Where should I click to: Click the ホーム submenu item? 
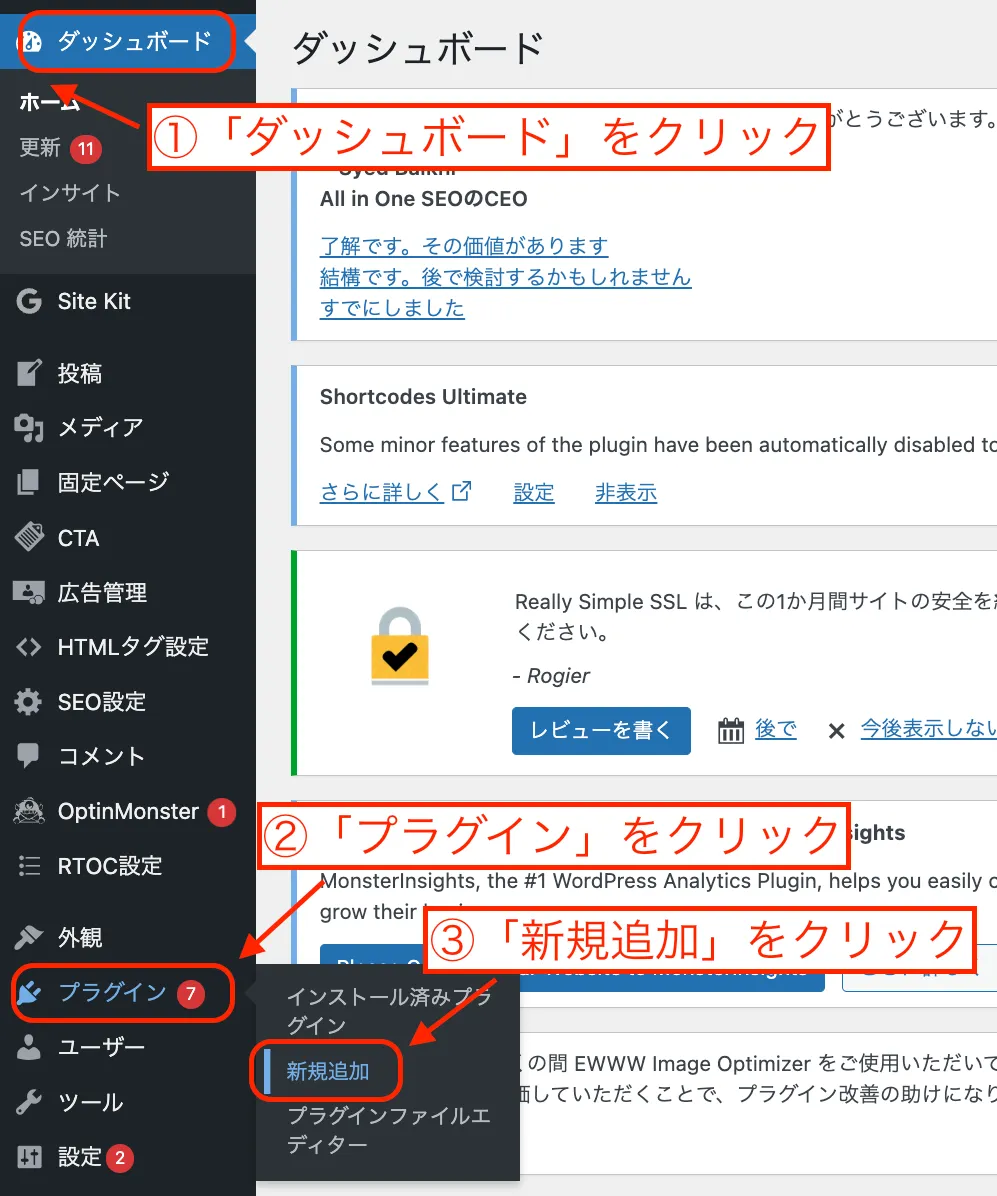50,101
